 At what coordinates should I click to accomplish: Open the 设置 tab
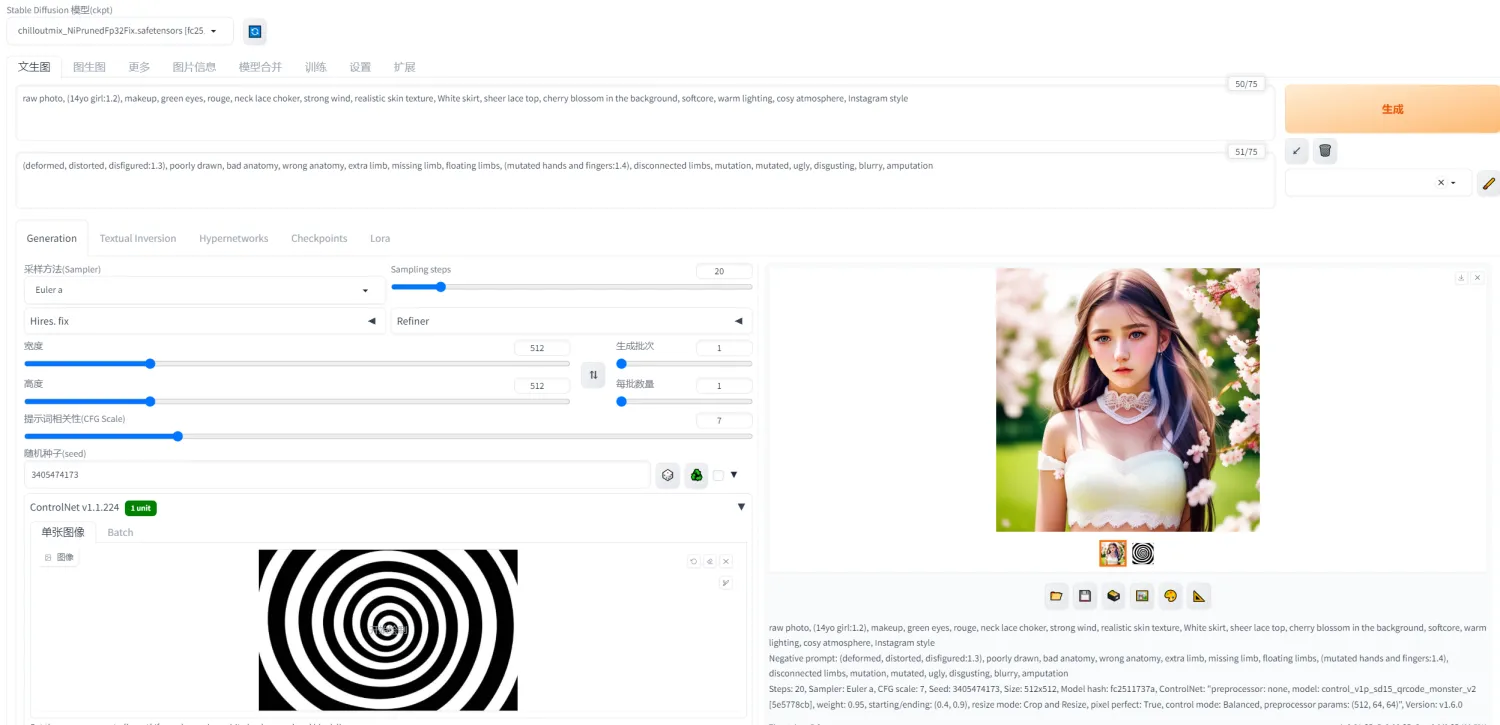[360, 67]
